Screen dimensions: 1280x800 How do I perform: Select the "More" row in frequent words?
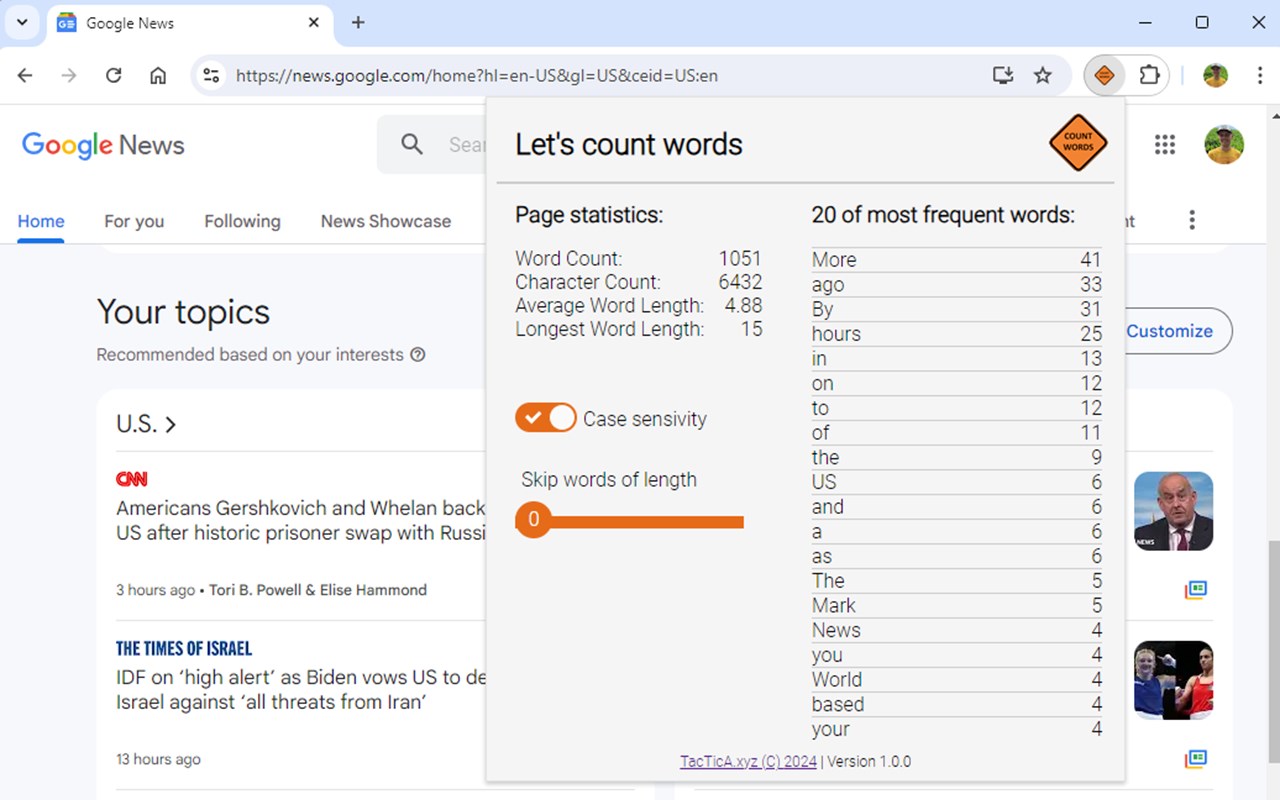pos(957,260)
